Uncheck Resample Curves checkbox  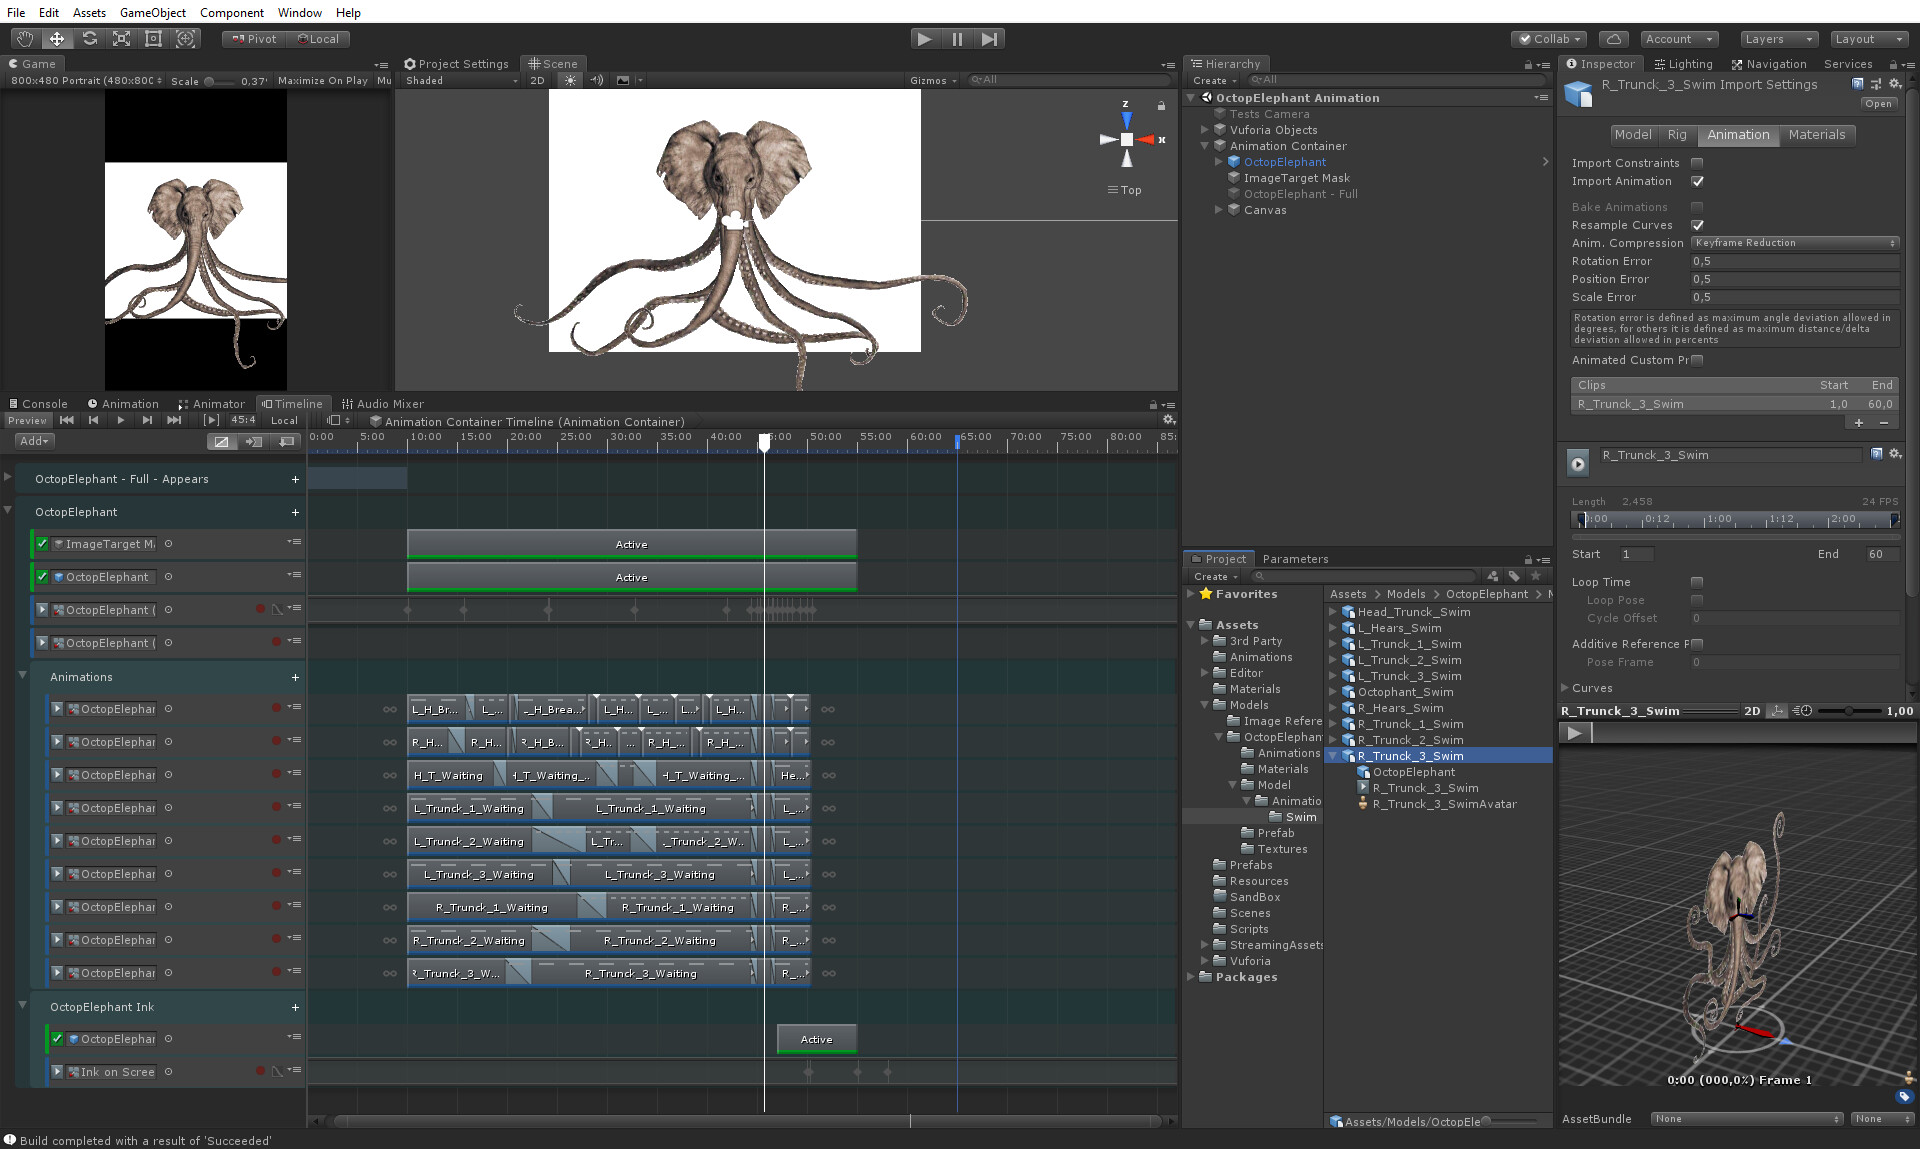1697,225
